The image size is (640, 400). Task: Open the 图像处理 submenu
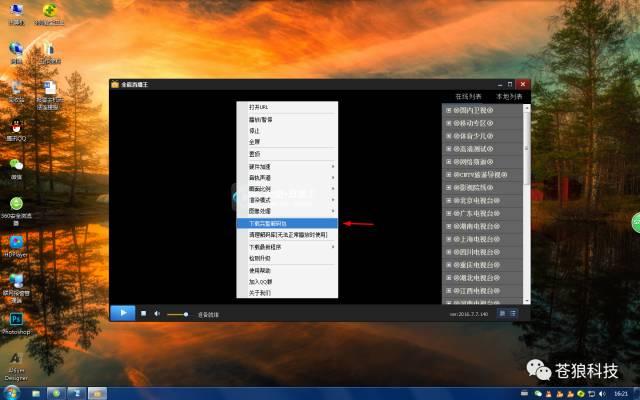[287, 211]
